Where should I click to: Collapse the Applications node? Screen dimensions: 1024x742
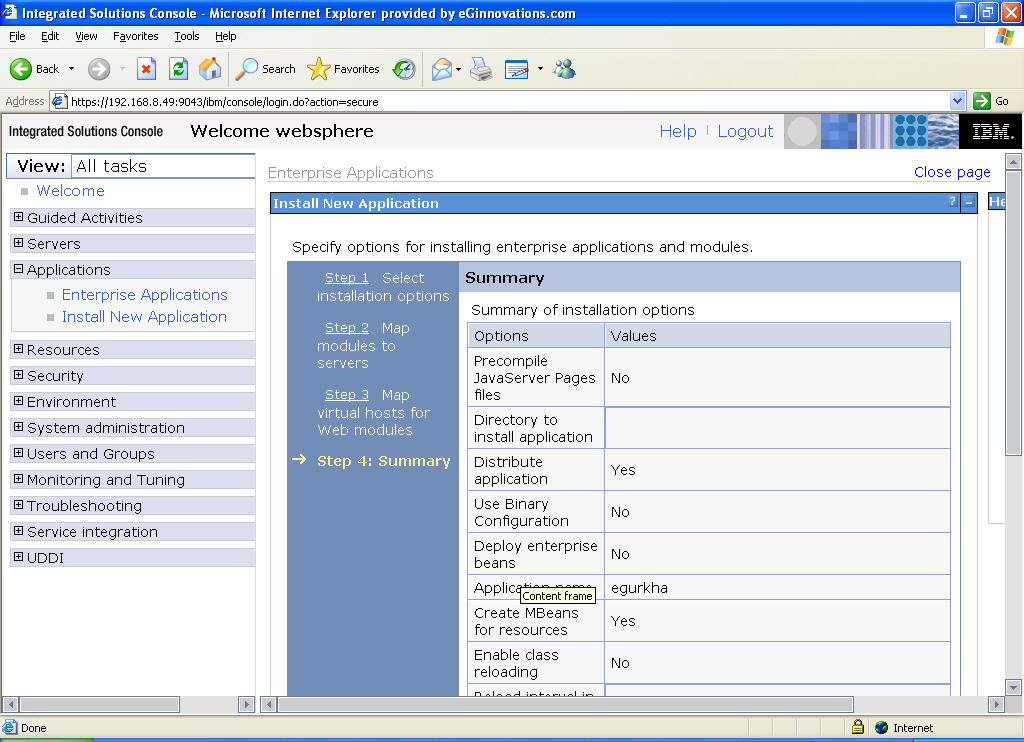[x=18, y=269]
